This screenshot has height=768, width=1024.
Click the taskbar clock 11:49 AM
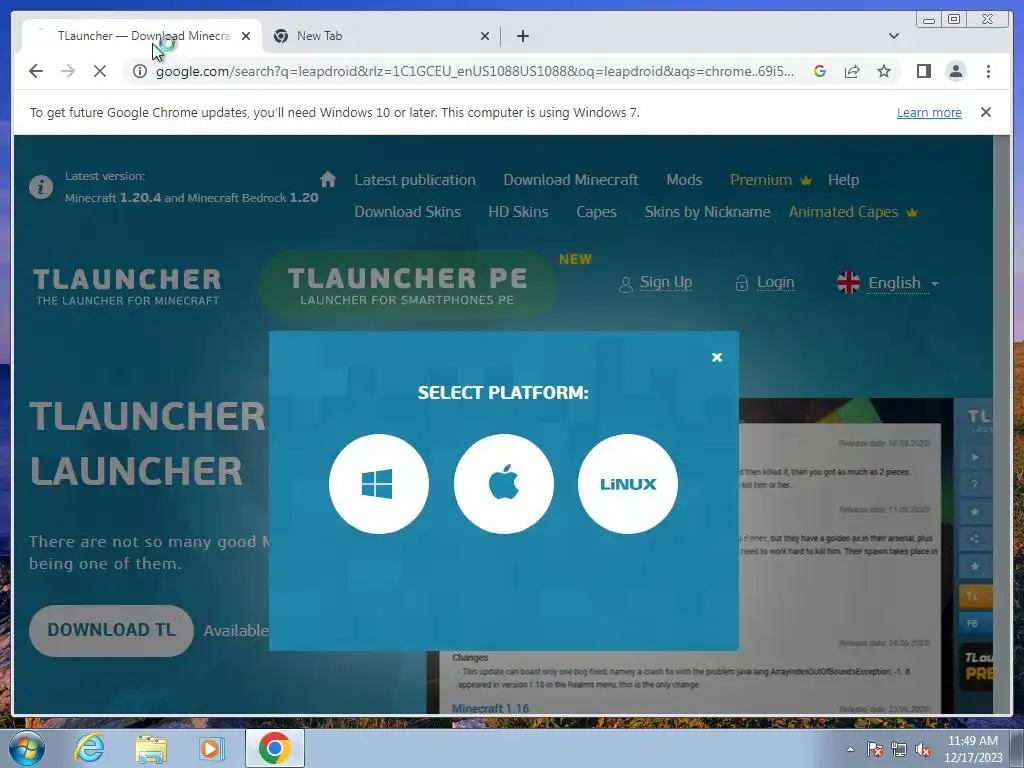(972, 749)
